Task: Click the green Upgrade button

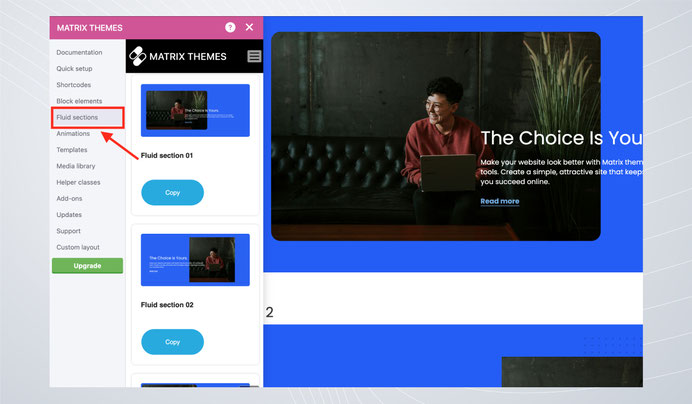Action: (87, 266)
